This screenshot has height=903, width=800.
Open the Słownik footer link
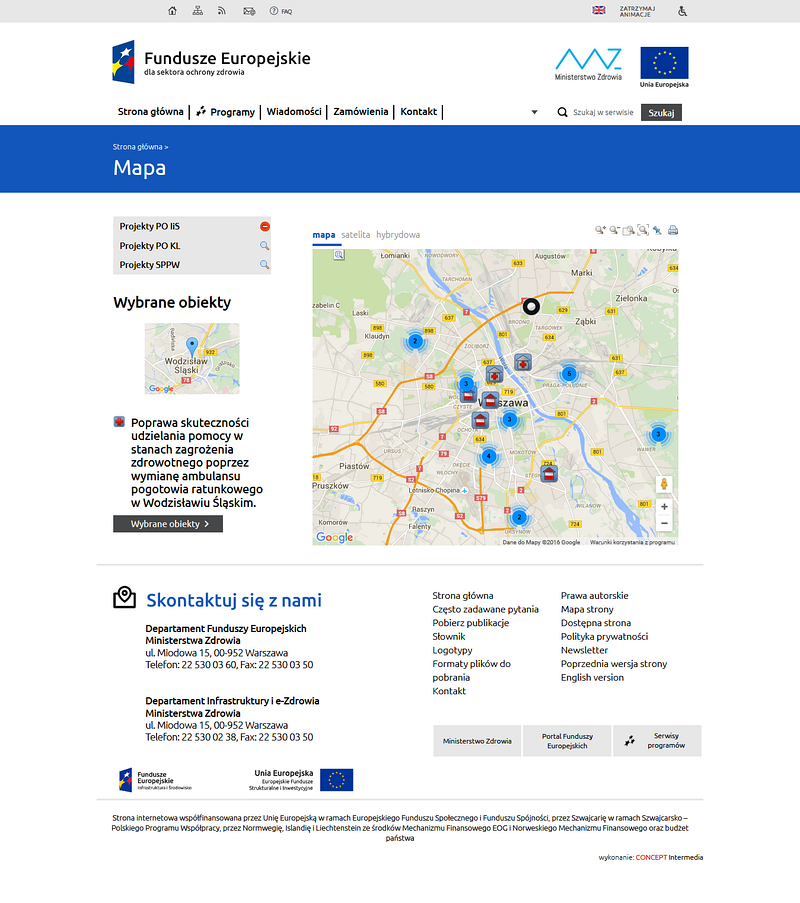click(449, 637)
